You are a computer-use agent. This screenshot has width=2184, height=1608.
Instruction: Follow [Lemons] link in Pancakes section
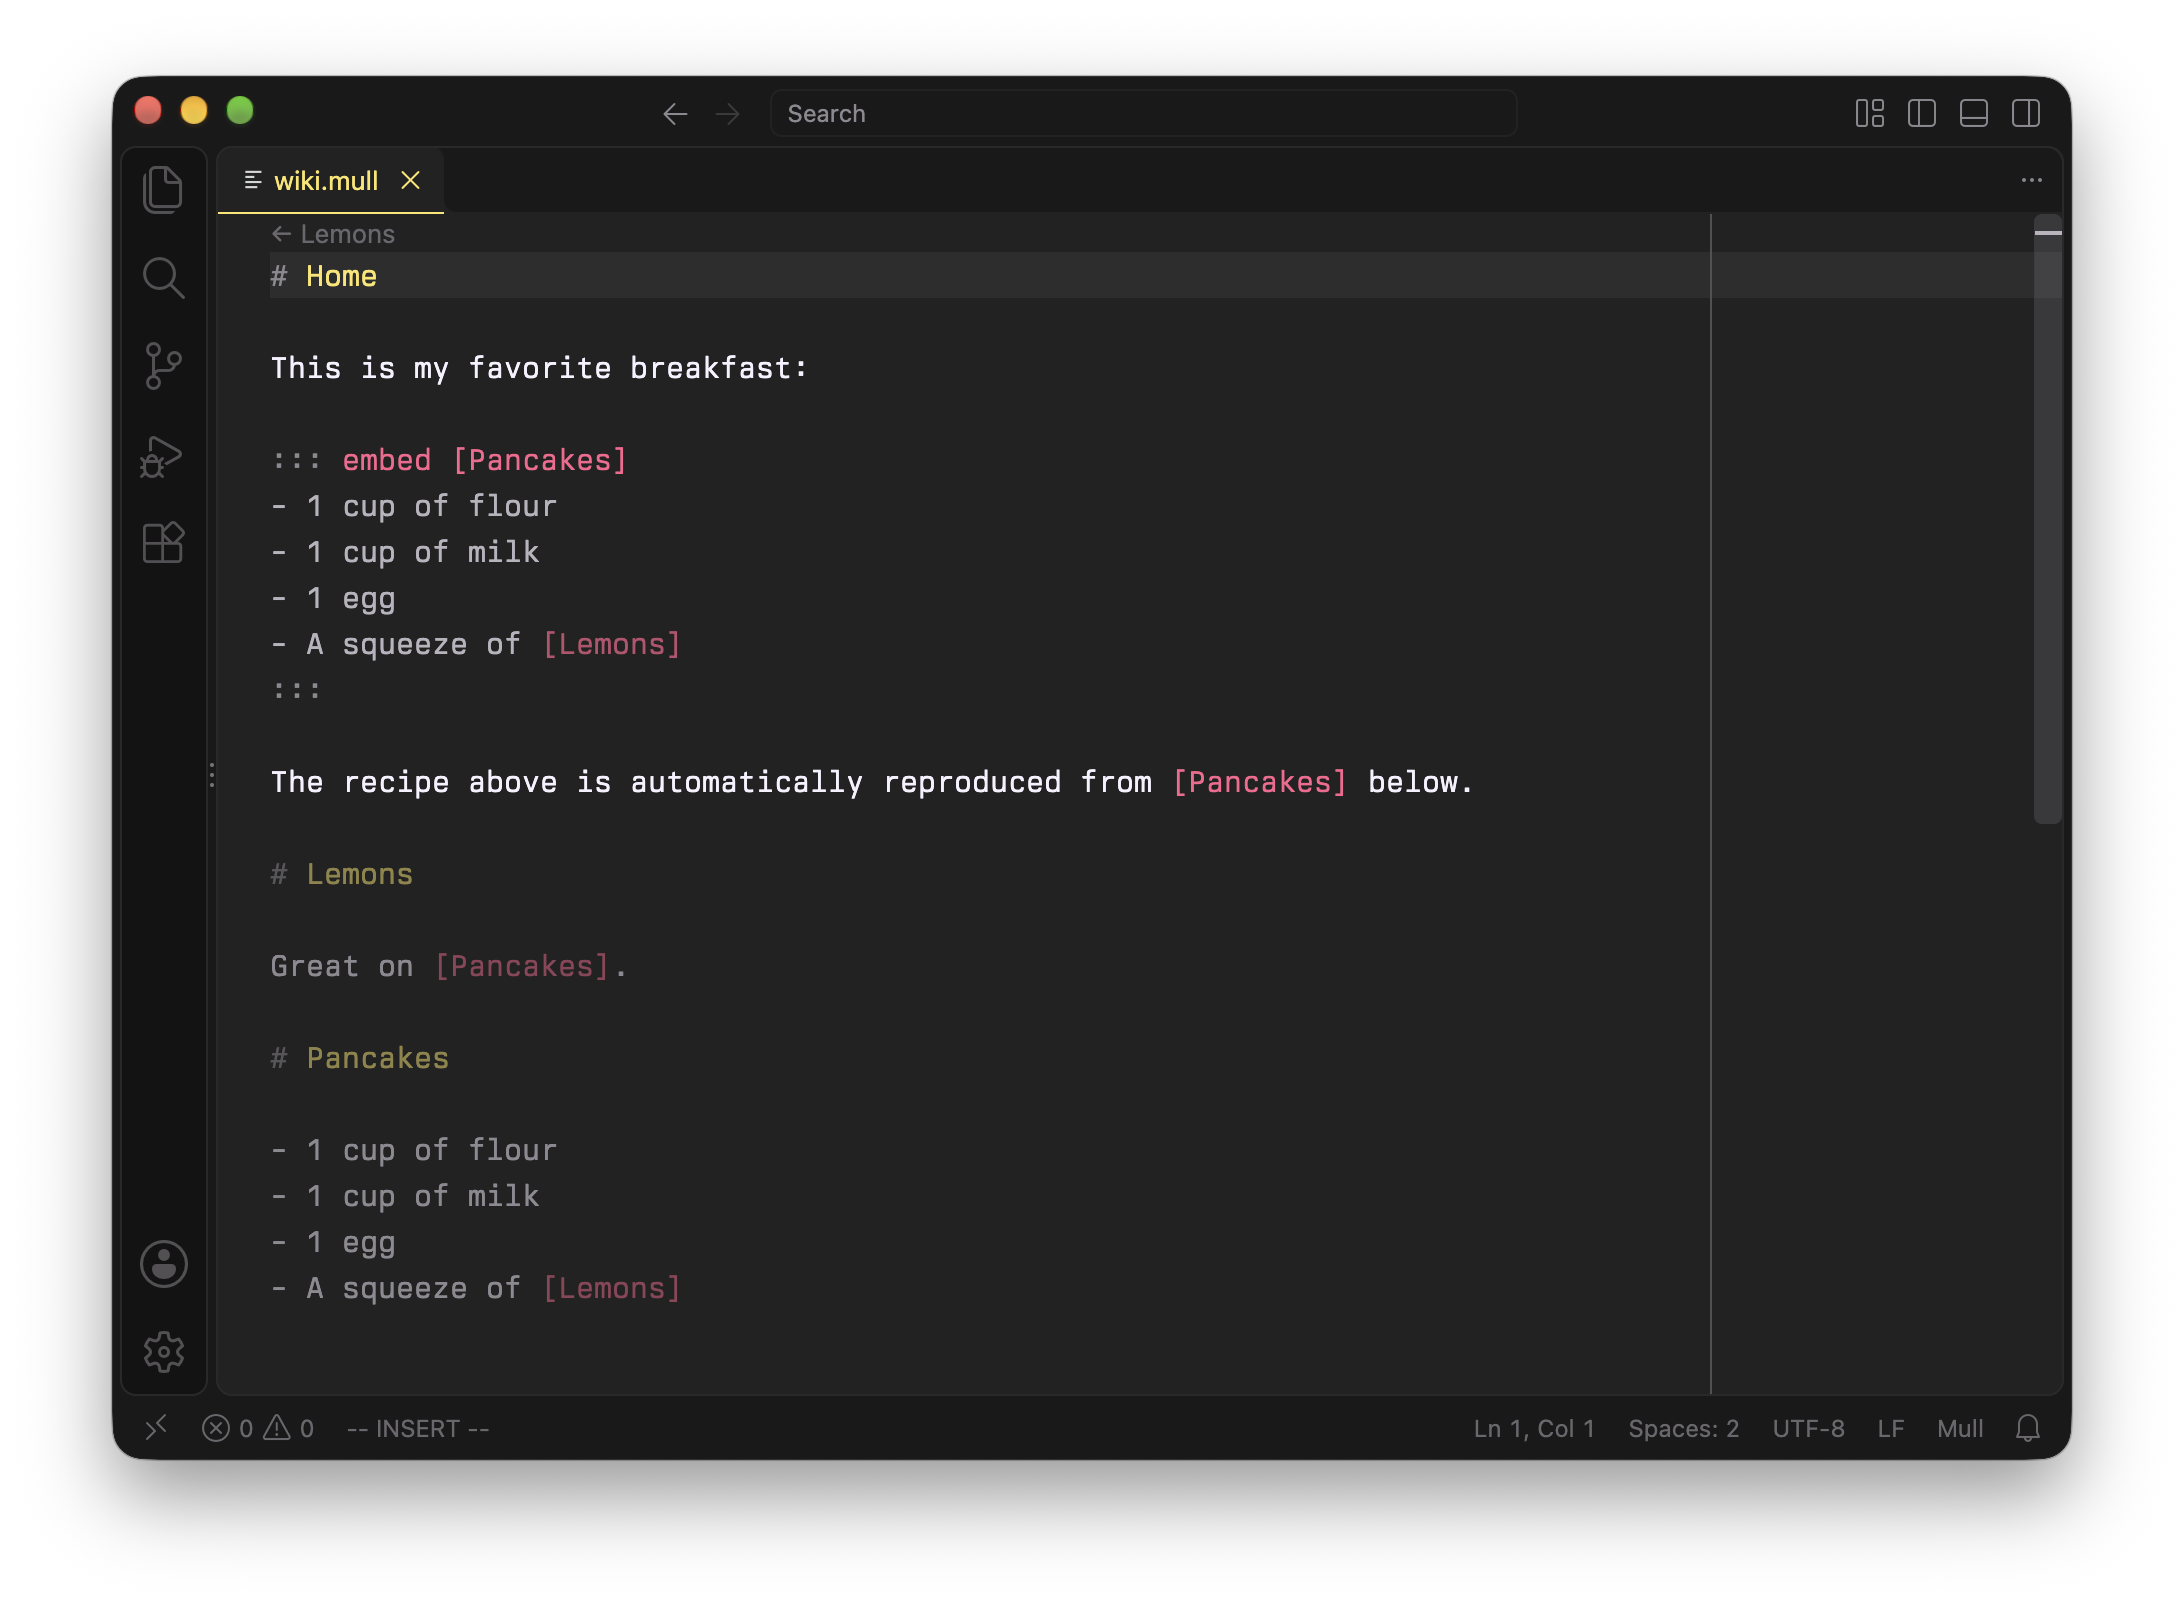click(611, 1288)
